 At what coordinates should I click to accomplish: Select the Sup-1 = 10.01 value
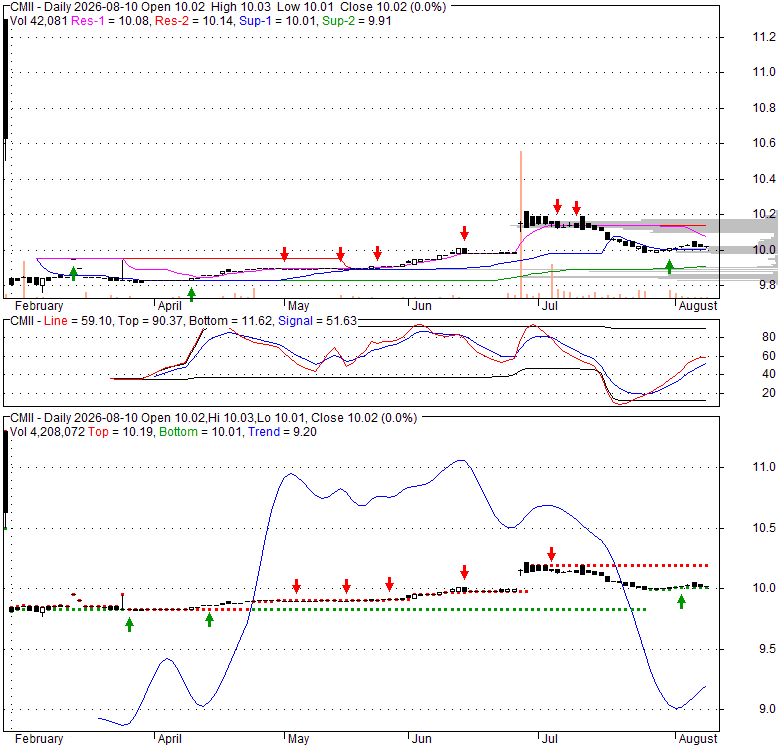[278, 21]
